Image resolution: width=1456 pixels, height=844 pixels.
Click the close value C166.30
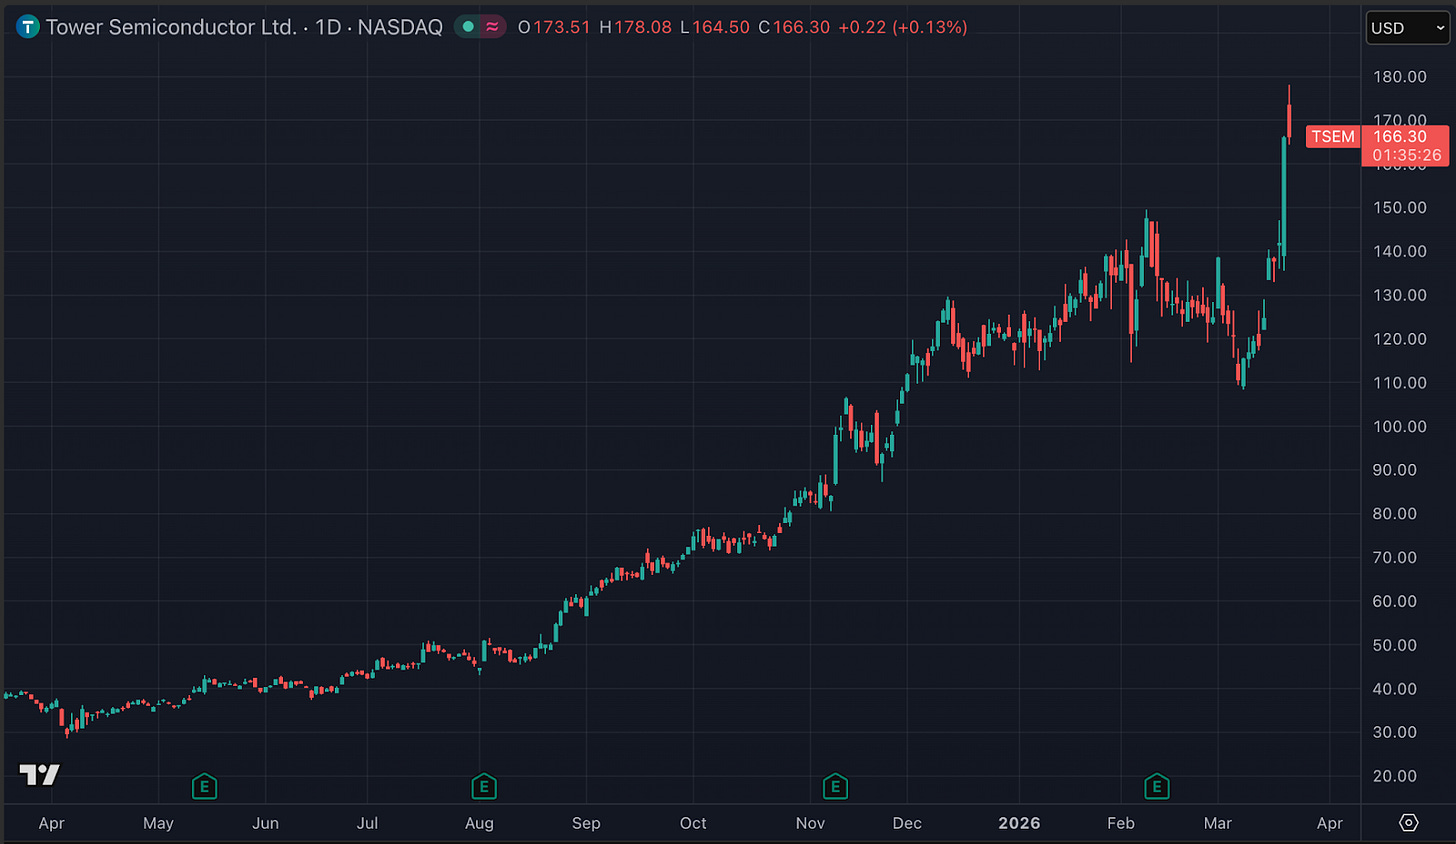794,27
